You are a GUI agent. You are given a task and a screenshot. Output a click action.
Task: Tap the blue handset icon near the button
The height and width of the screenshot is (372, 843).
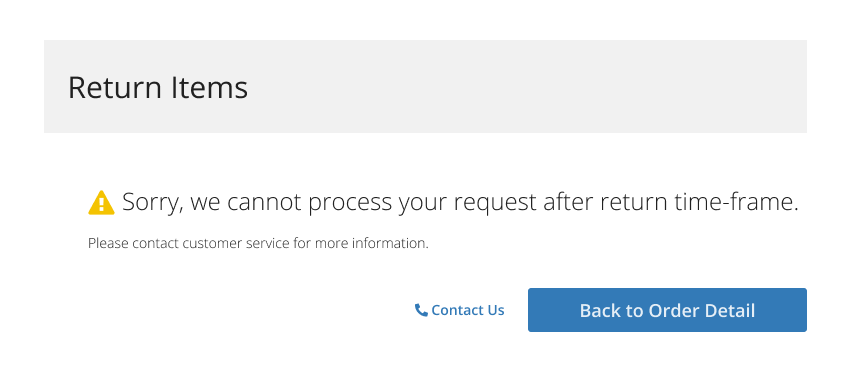tap(421, 310)
